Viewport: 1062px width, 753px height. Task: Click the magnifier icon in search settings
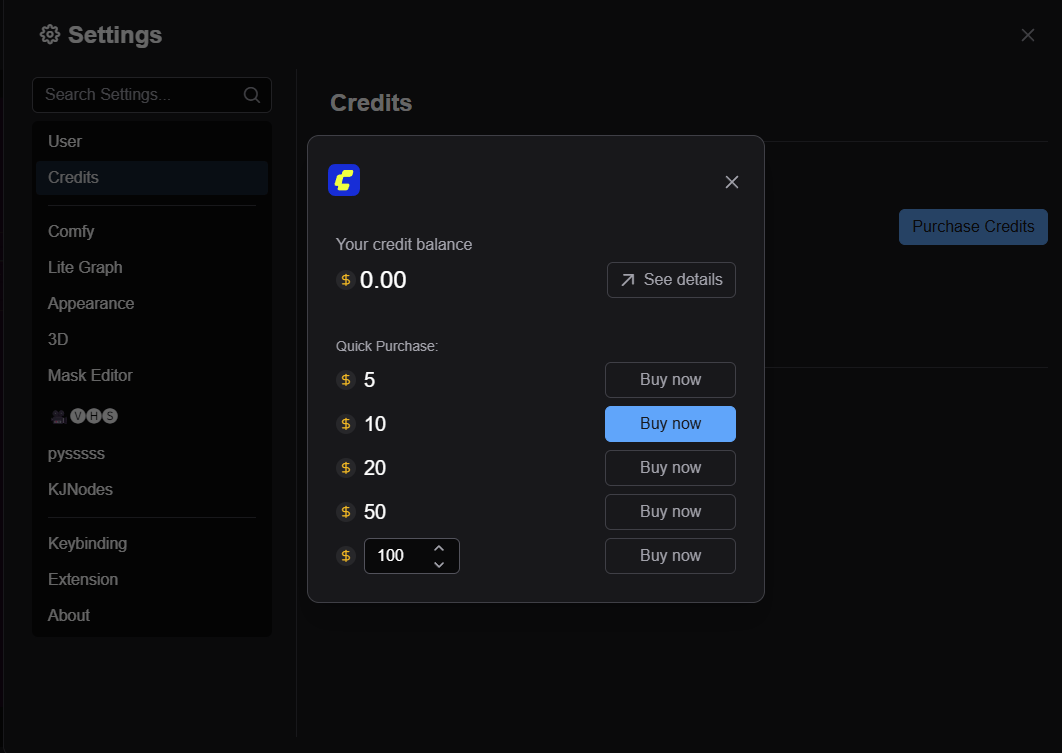coord(251,94)
